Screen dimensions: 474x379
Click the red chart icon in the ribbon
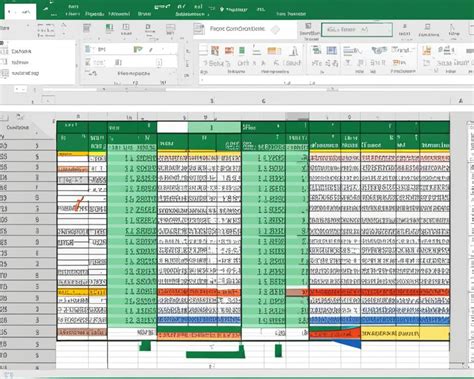coord(229,51)
